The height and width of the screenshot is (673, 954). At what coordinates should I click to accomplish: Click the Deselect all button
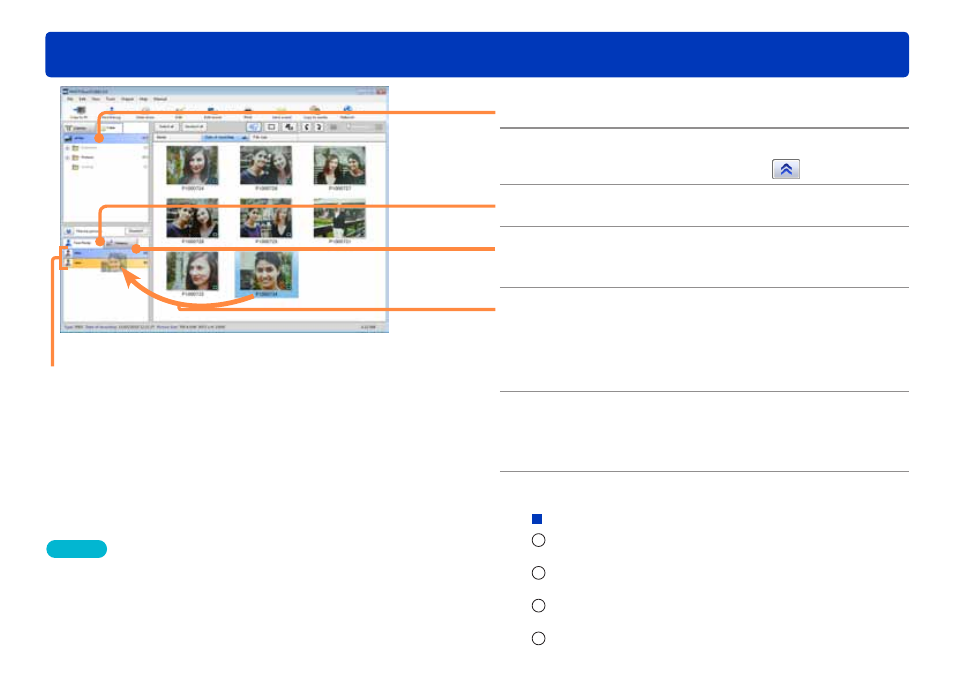194,127
